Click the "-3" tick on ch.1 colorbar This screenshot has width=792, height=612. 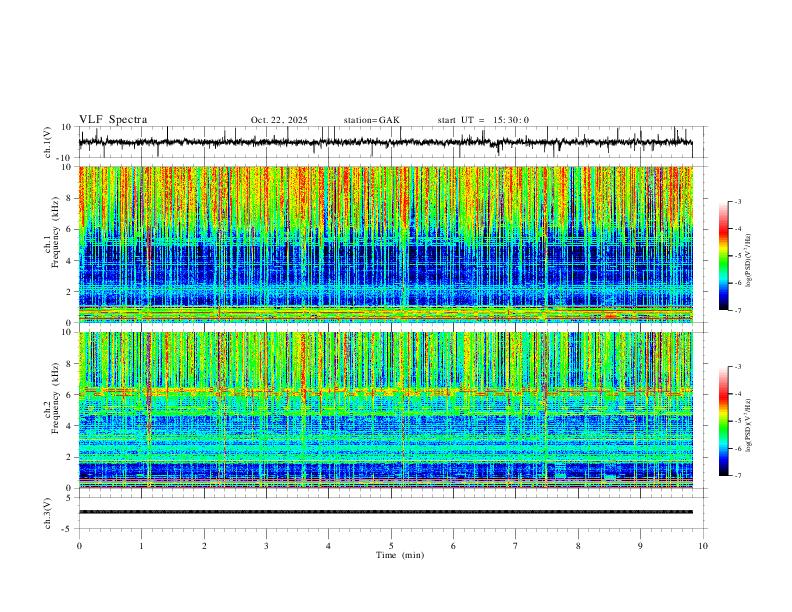[x=738, y=201]
